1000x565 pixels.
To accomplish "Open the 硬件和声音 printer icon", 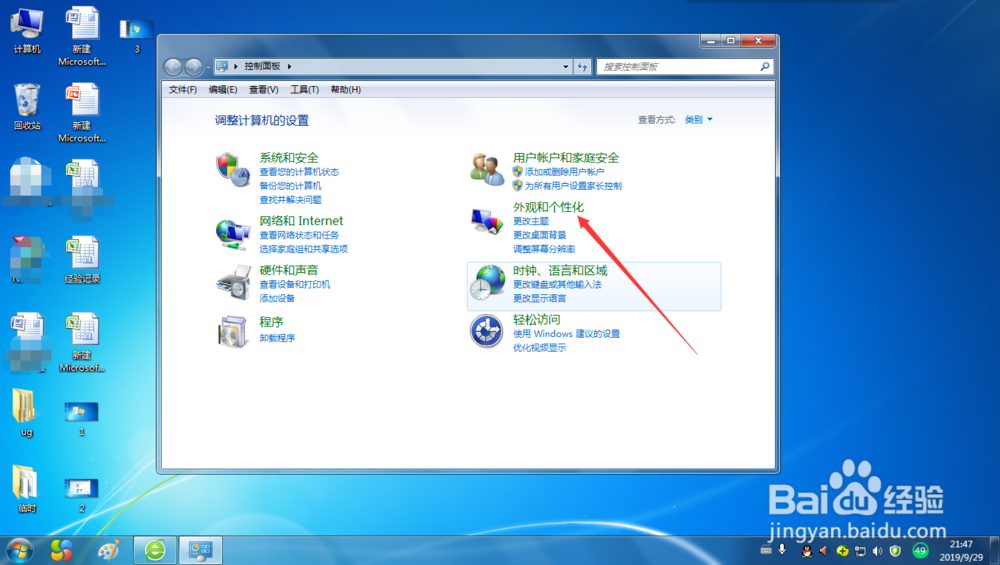I will point(233,282).
